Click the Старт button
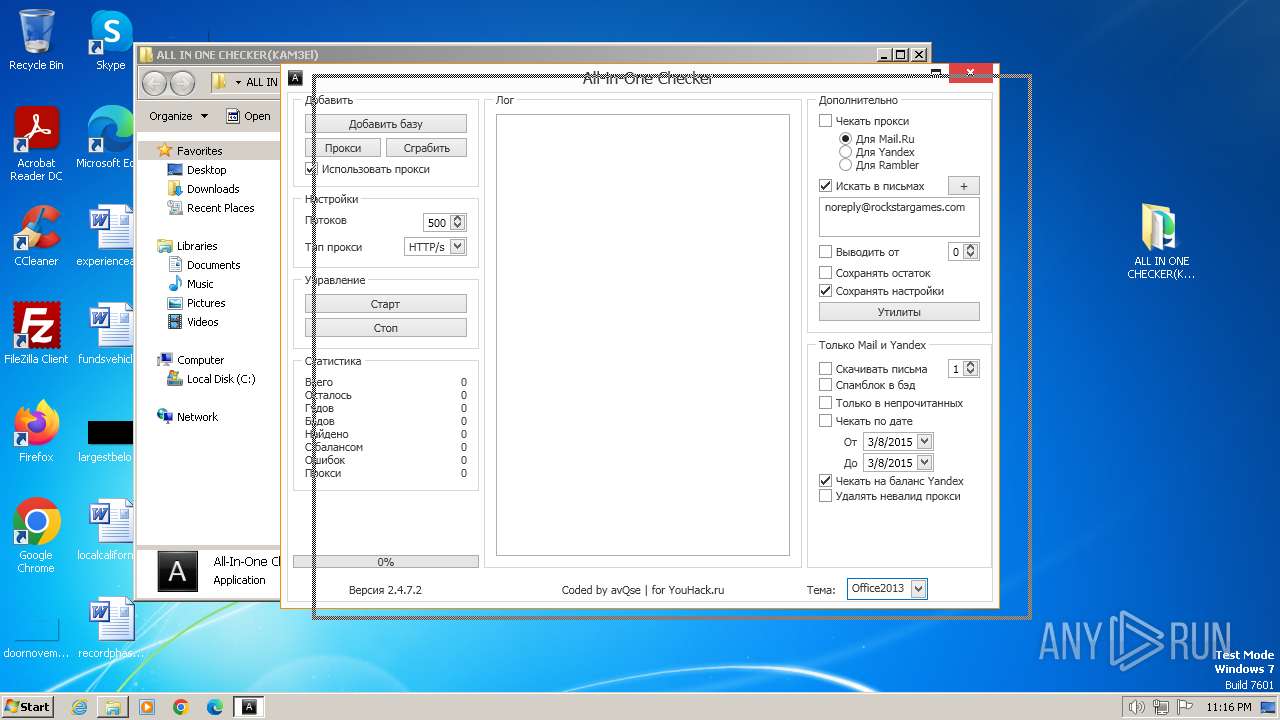Image resolution: width=1280 pixels, height=720 pixels. pos(386,304)
